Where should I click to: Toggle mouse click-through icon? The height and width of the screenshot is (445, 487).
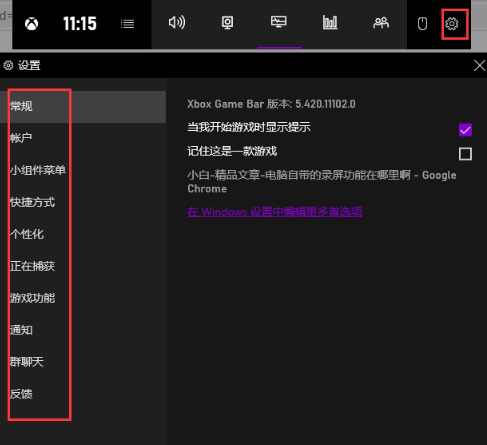(x=422, y=24)
